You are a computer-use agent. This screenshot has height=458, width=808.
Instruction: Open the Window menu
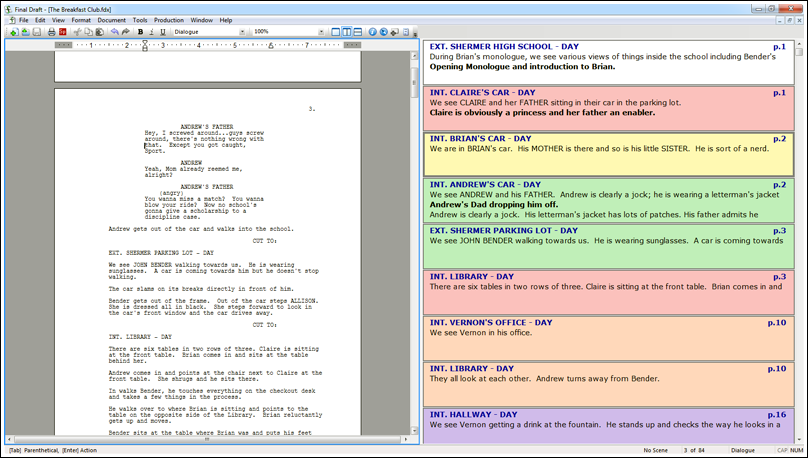(x=201, y=20)
